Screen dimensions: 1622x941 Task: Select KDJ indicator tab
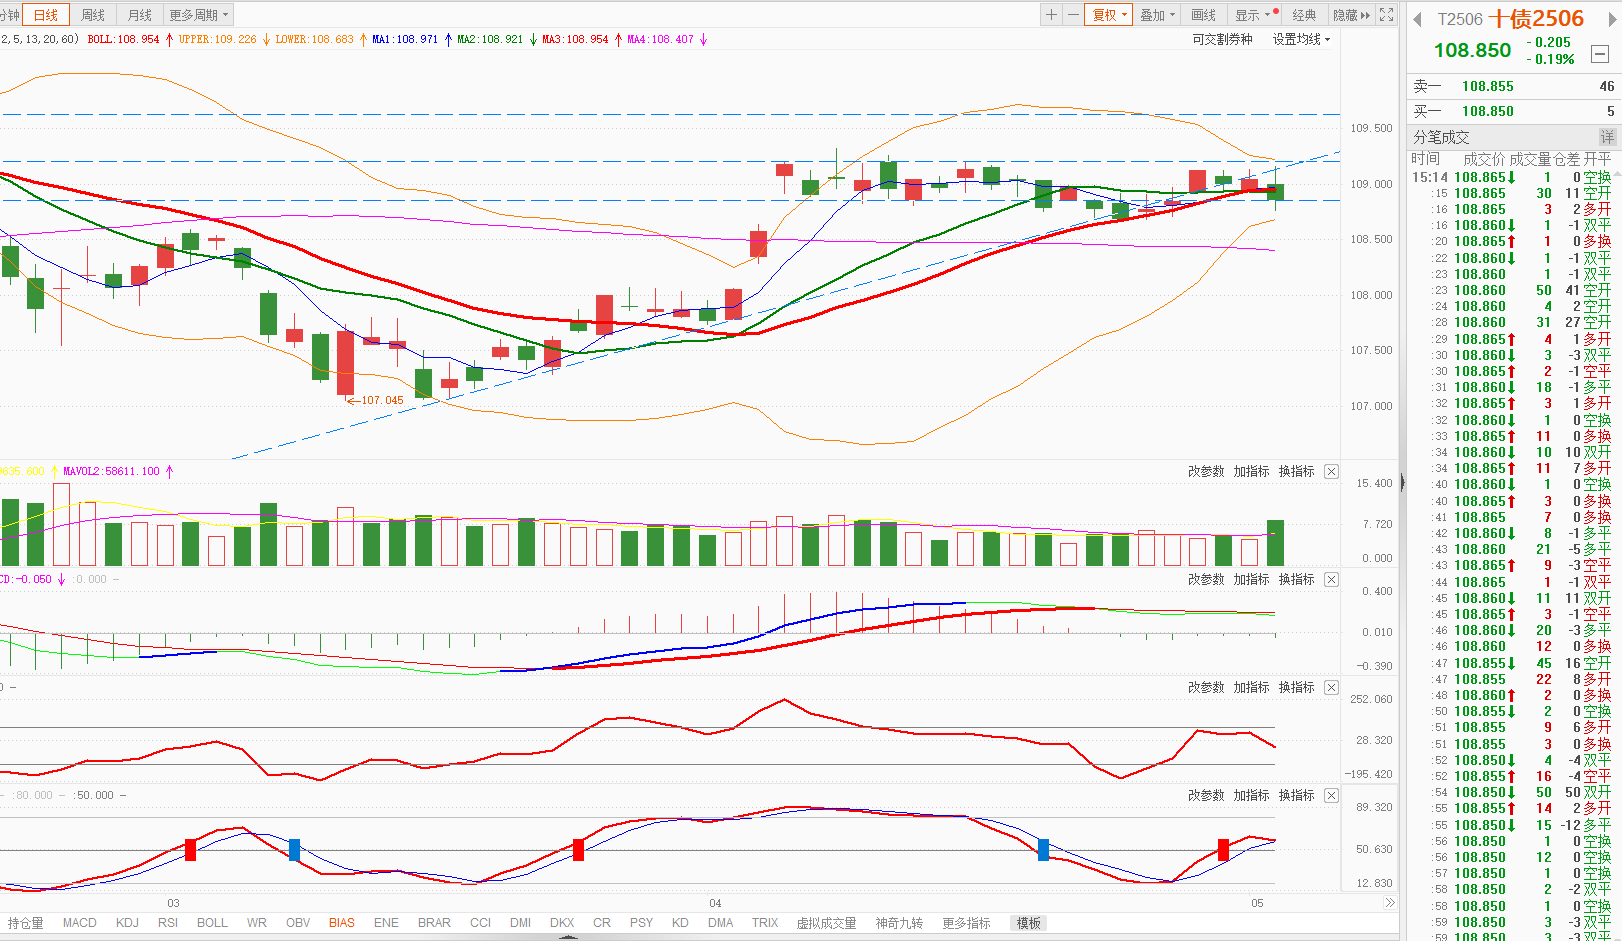pyautogui.click(x=127, y=923)
